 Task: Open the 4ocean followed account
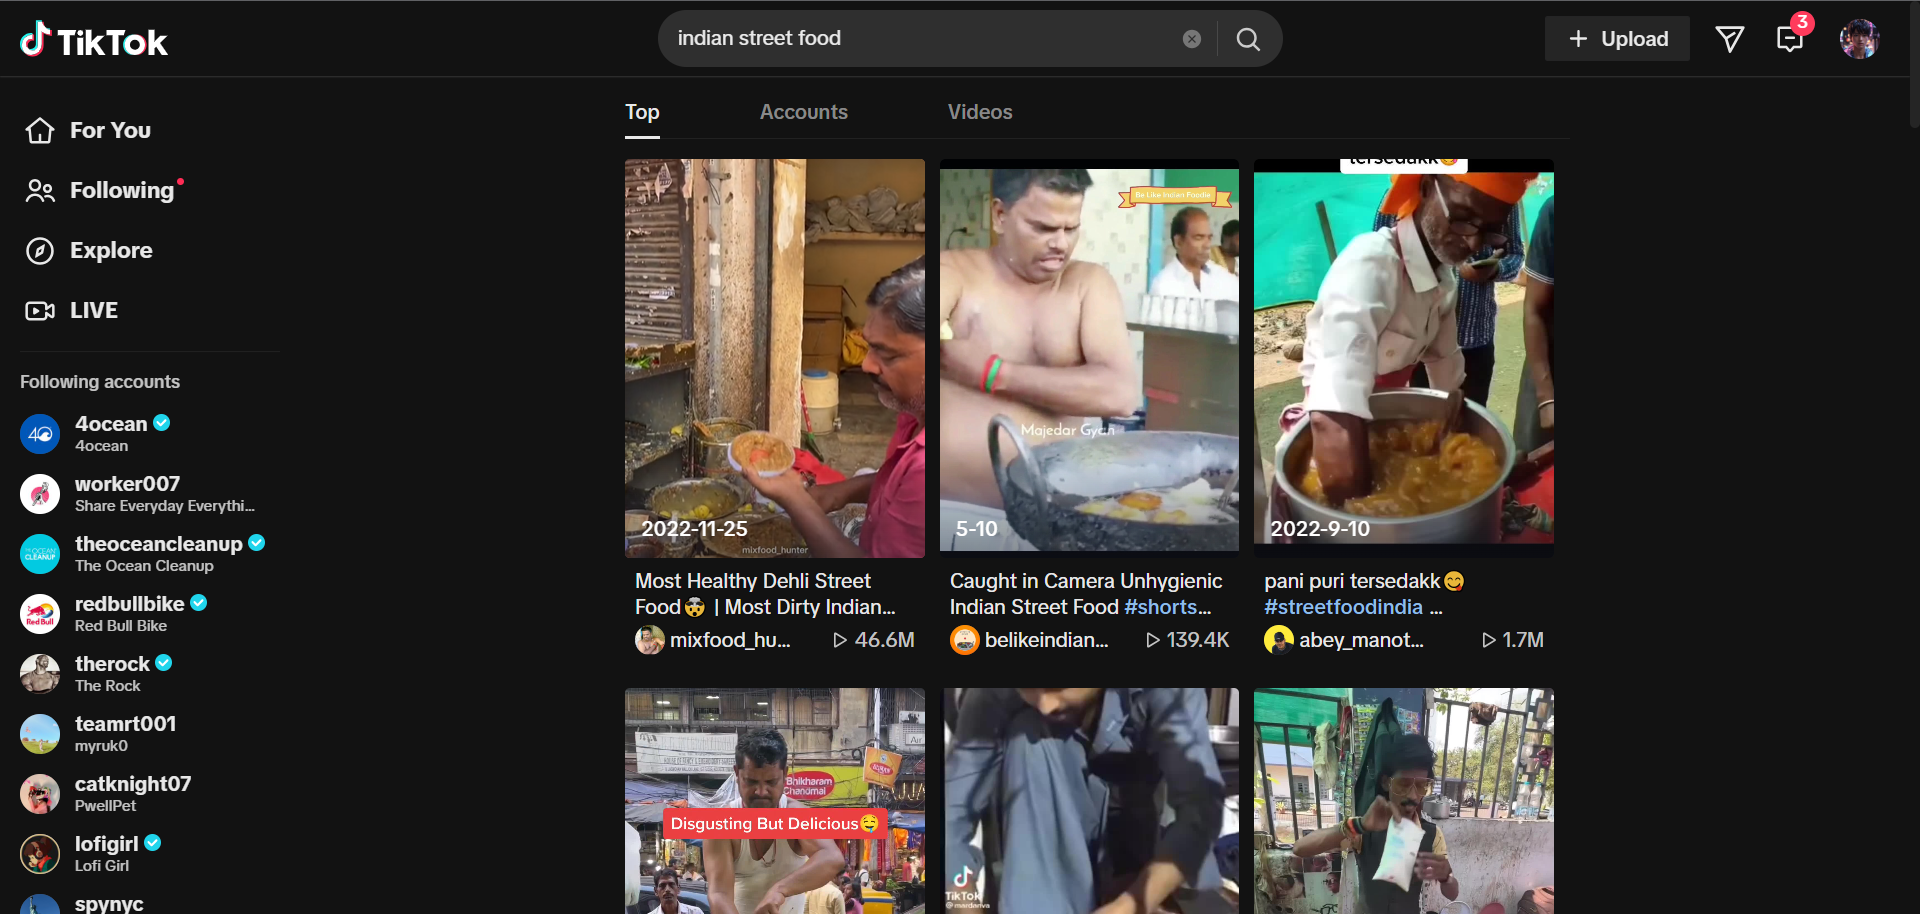click(x=110, y=433)
